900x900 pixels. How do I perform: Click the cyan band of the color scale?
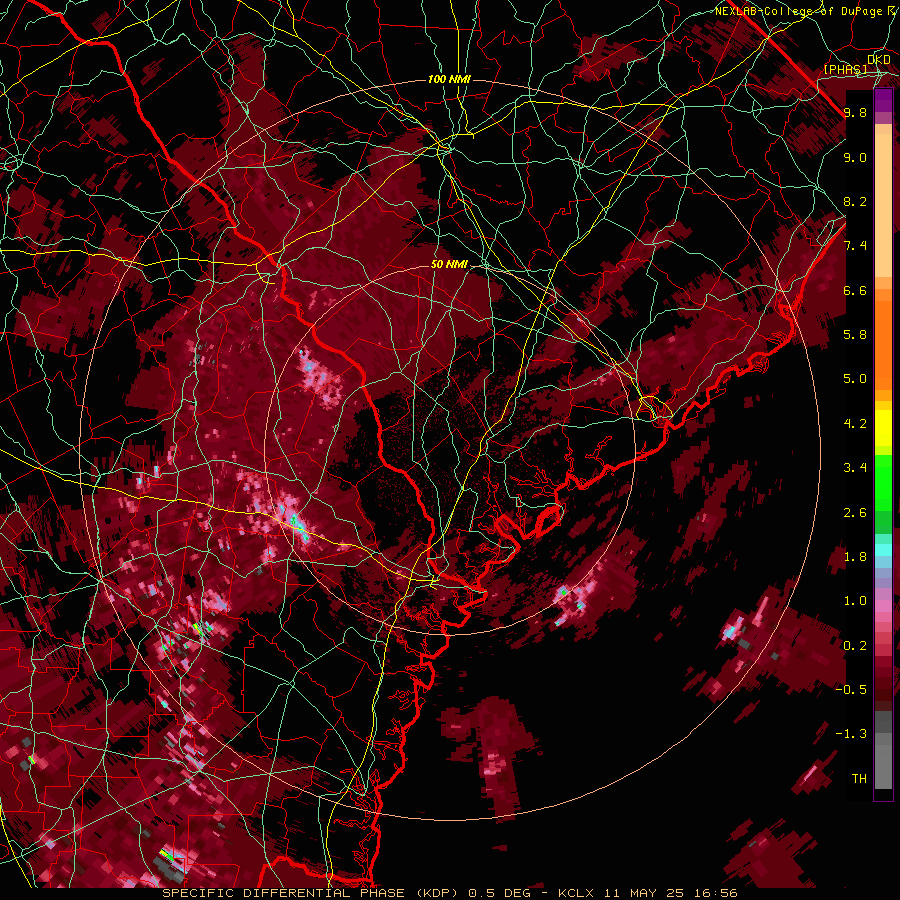click(883, 549)
